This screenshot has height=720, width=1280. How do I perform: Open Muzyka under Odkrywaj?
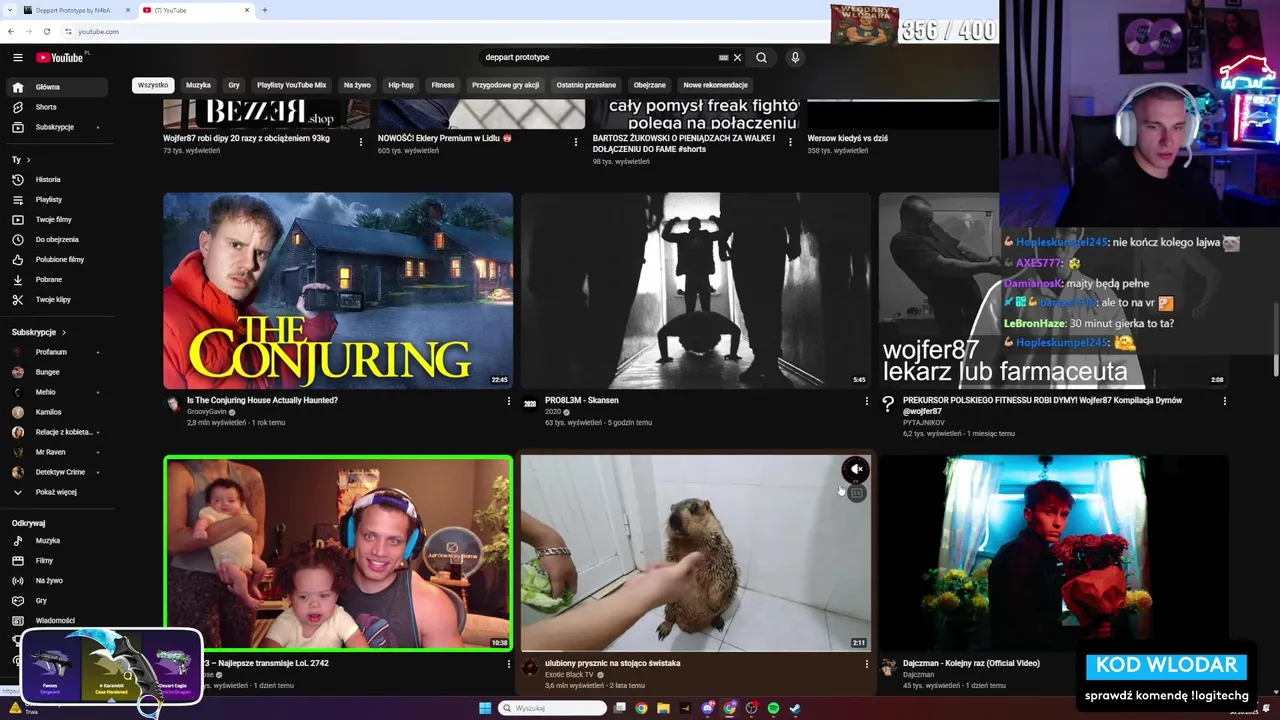[58, 541]
